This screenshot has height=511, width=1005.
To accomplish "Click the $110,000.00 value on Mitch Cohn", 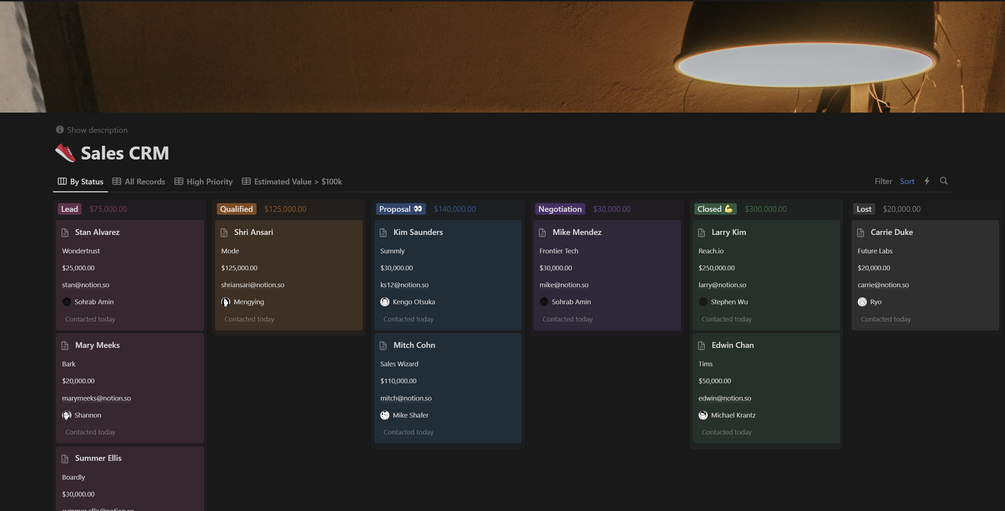I will [398, 381].
